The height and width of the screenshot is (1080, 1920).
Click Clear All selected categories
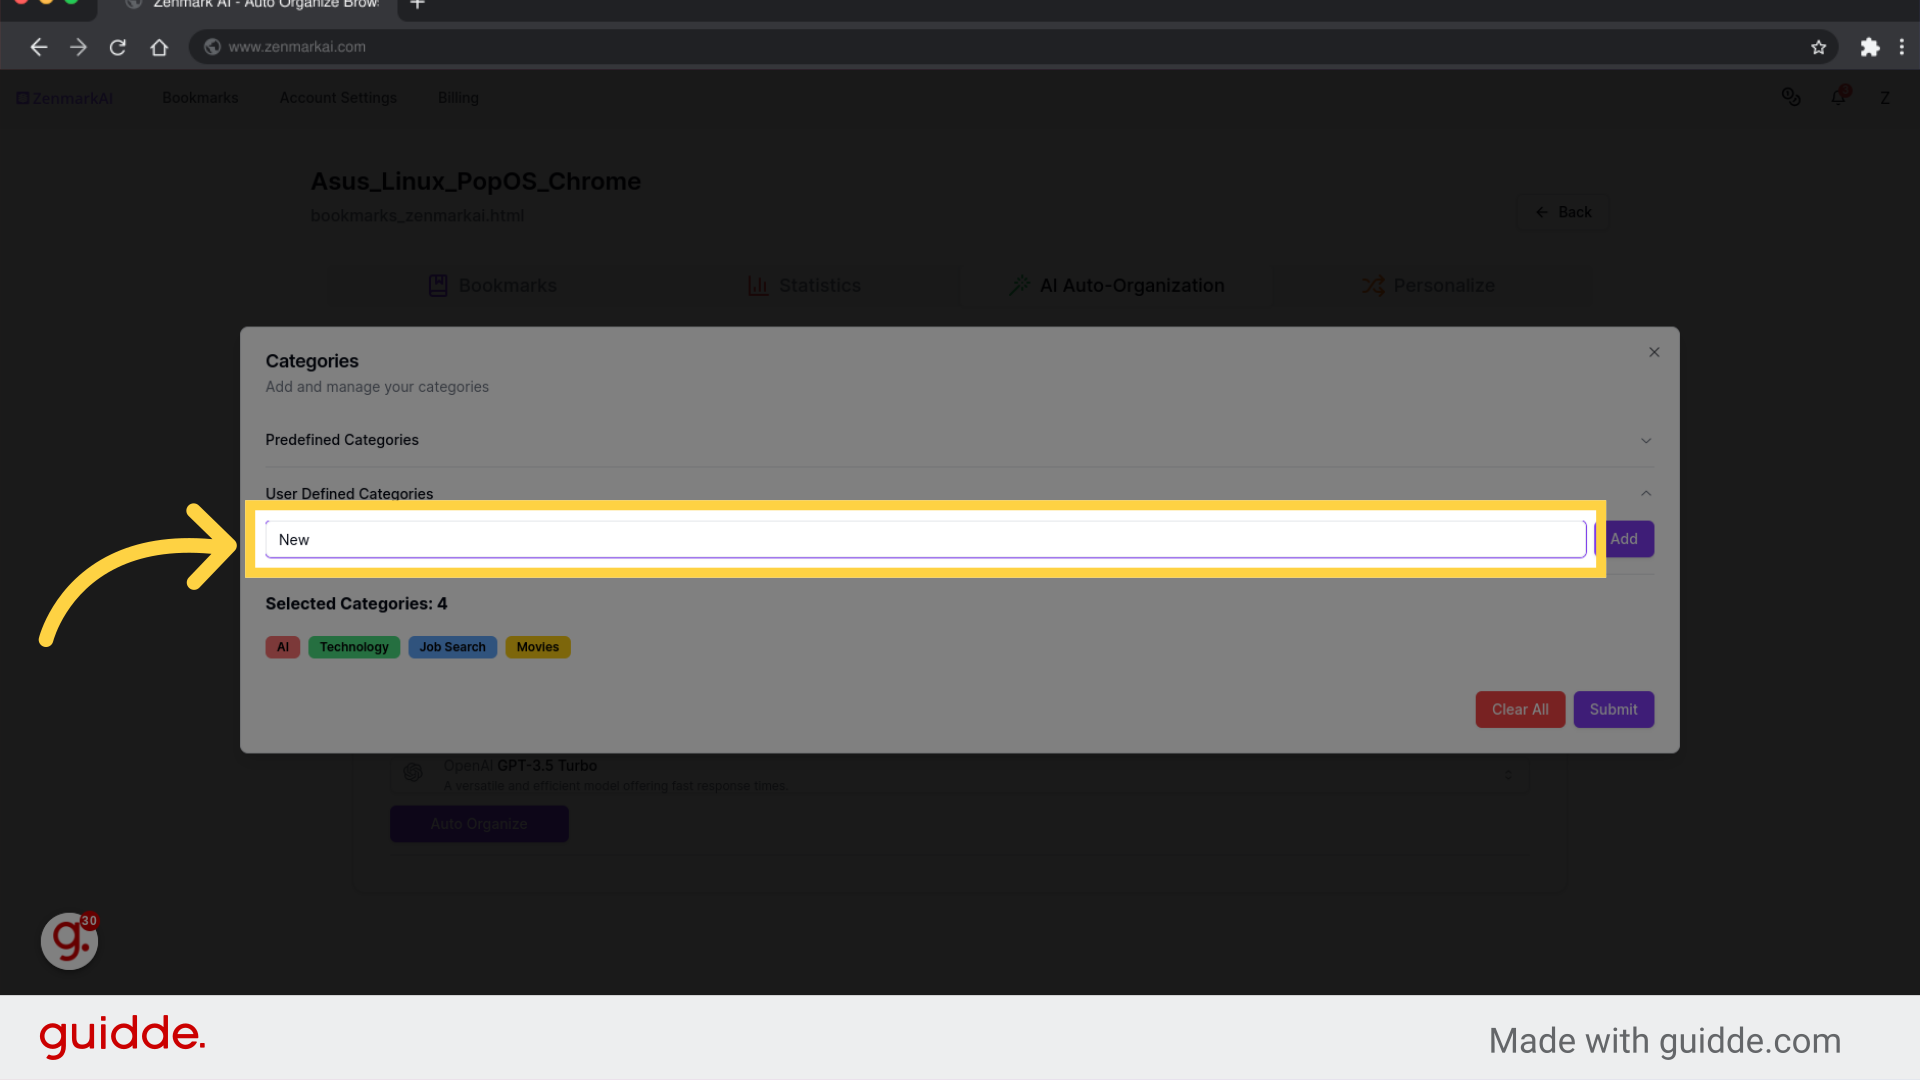(x=1519, y=709)
